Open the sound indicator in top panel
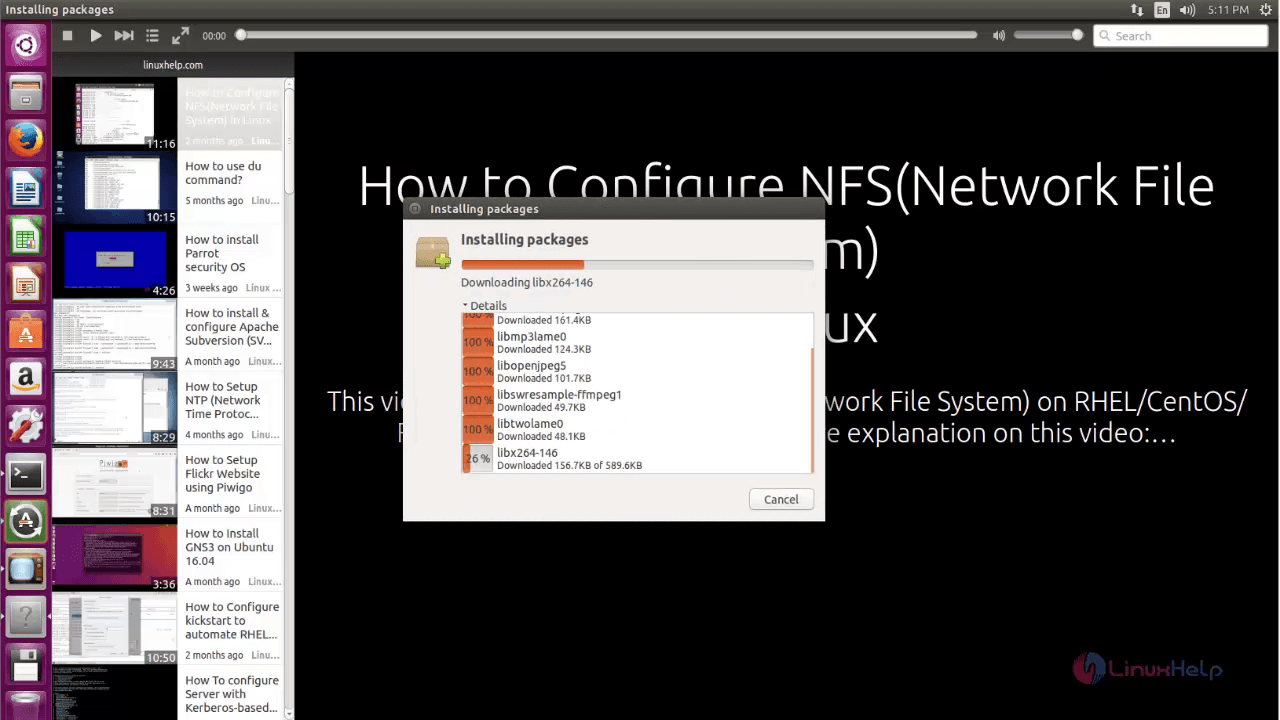The height and width of the screenshot is (720, 1280). point(1188,9)
